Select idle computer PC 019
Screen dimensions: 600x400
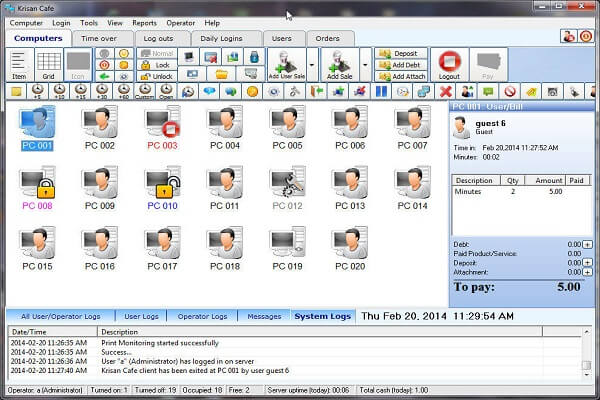[x=287, y=249]
